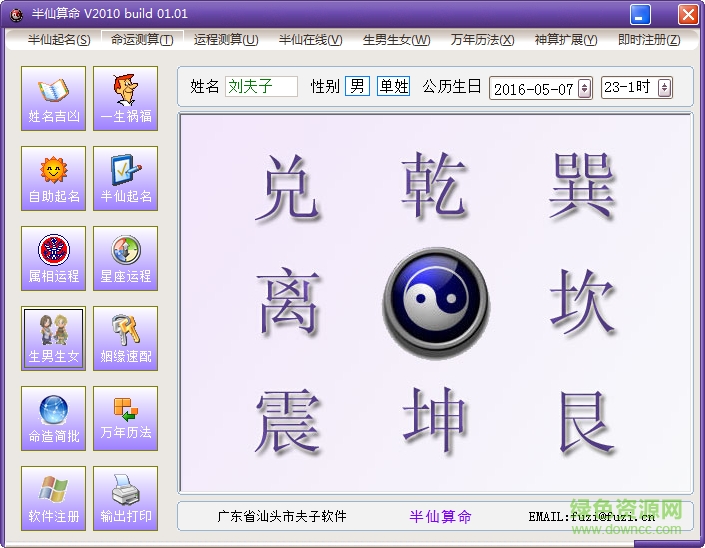Image resolution: width=705 pixels, height=548 pixels.
Task: Minimize the 半仙算命 window
Action: click(x=640, y=14)
